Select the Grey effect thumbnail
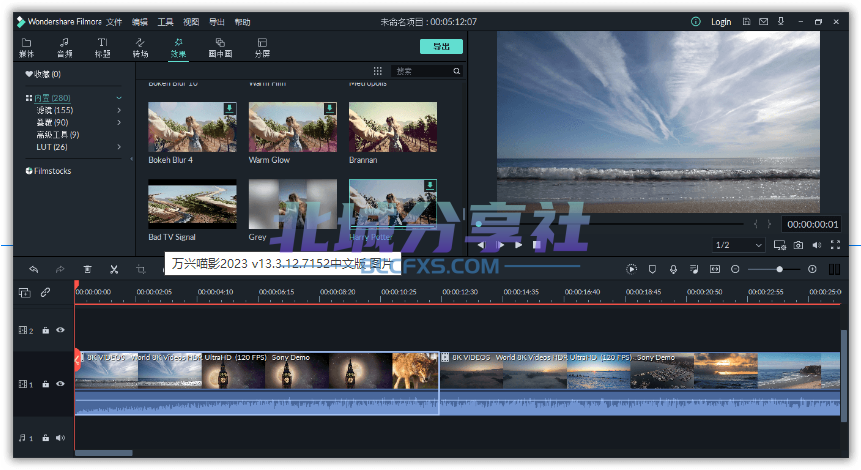The width and height of the screenshot is (861, 470). click(x=293, y=204)
